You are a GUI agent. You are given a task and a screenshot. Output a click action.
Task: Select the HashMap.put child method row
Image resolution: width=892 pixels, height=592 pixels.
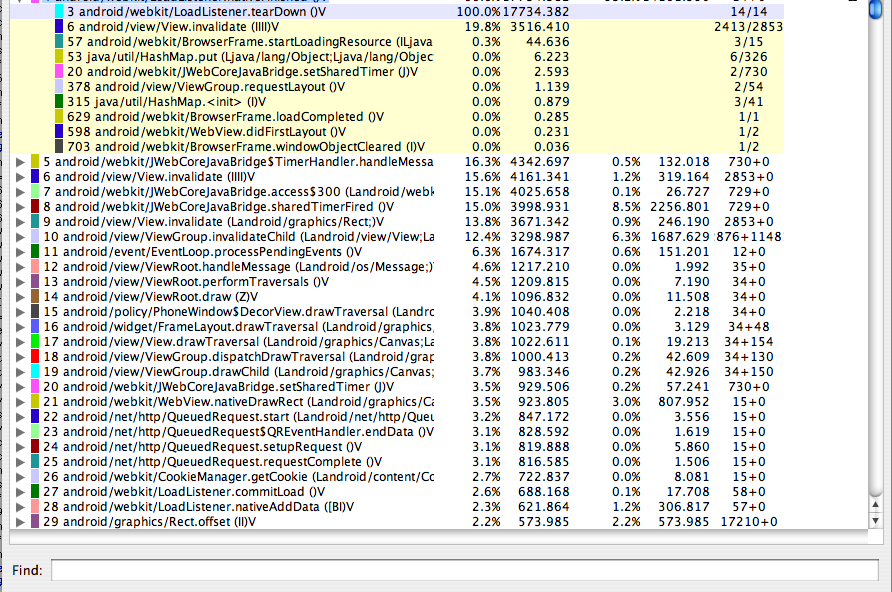coord(250,56)
